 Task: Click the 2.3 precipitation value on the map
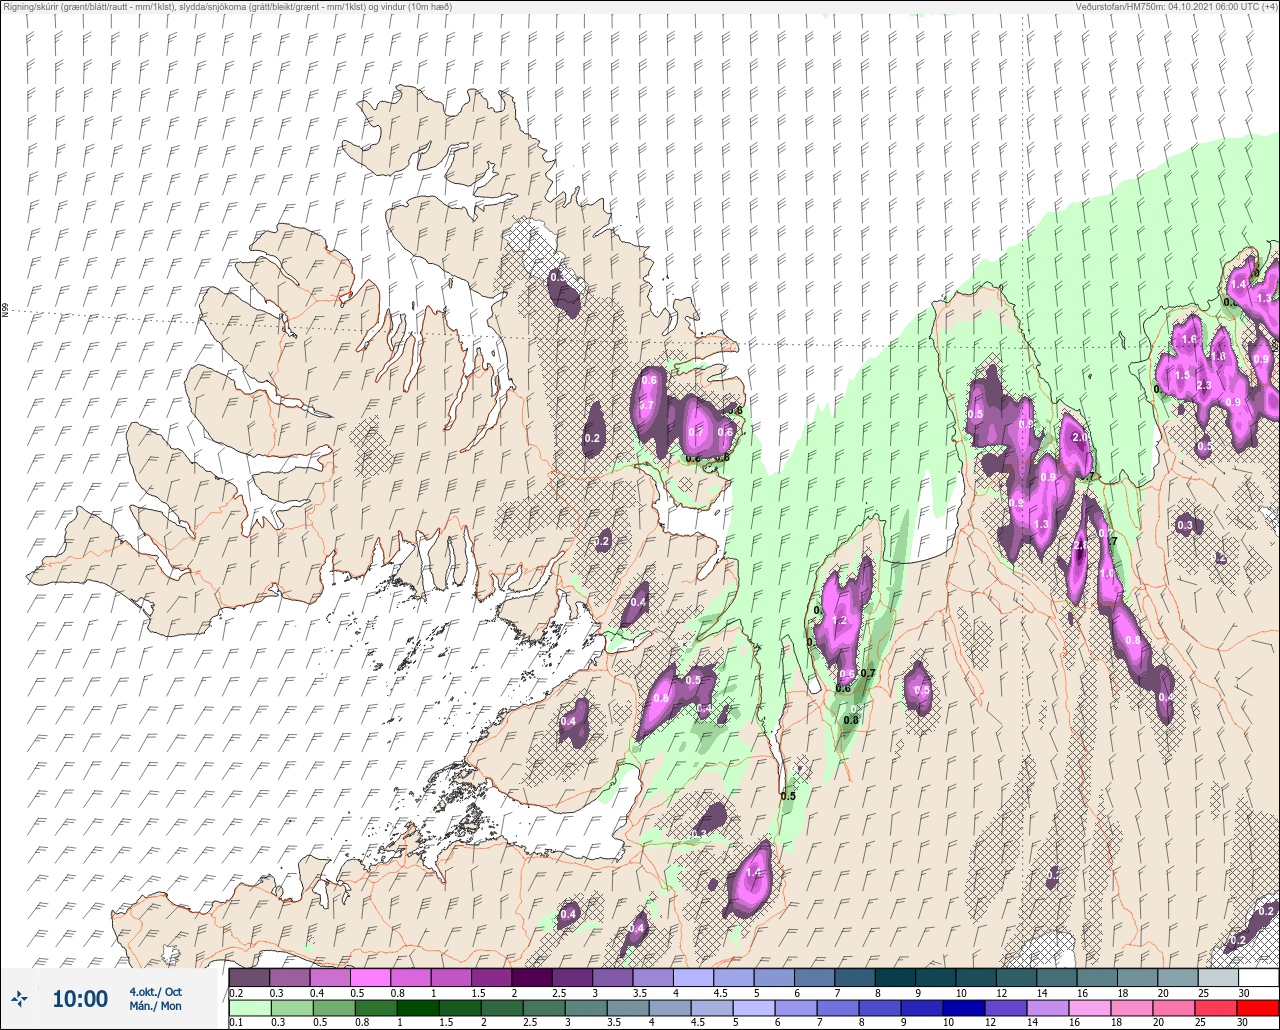[1204, 386]
